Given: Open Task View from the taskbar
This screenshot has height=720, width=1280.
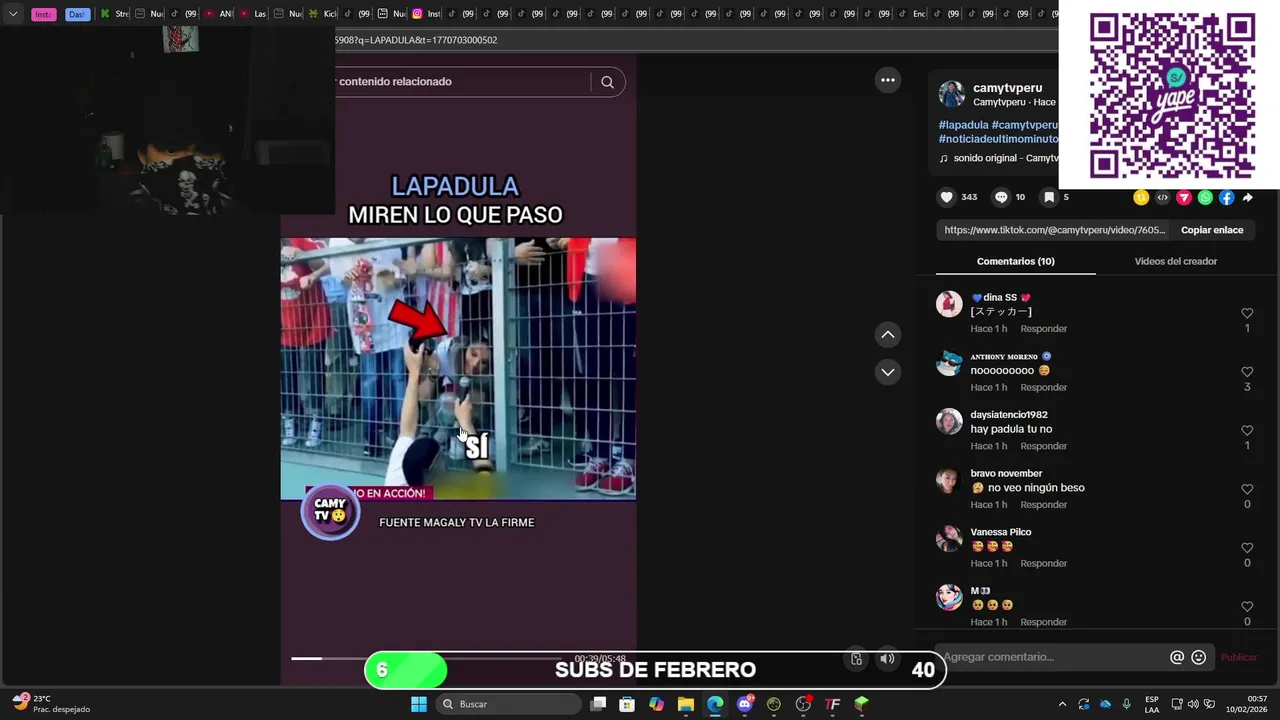Looking at the screenshot, I should (x=598, y=704).
